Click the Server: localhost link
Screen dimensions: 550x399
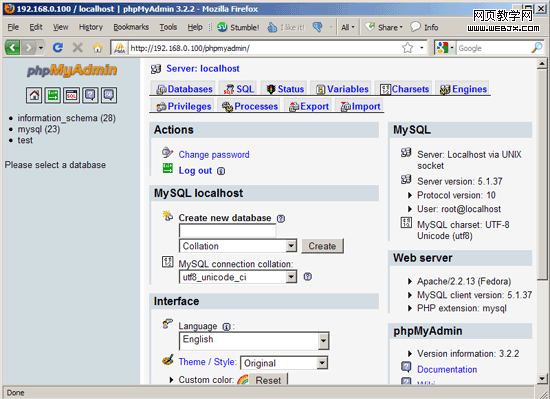(x=203, y=69)
